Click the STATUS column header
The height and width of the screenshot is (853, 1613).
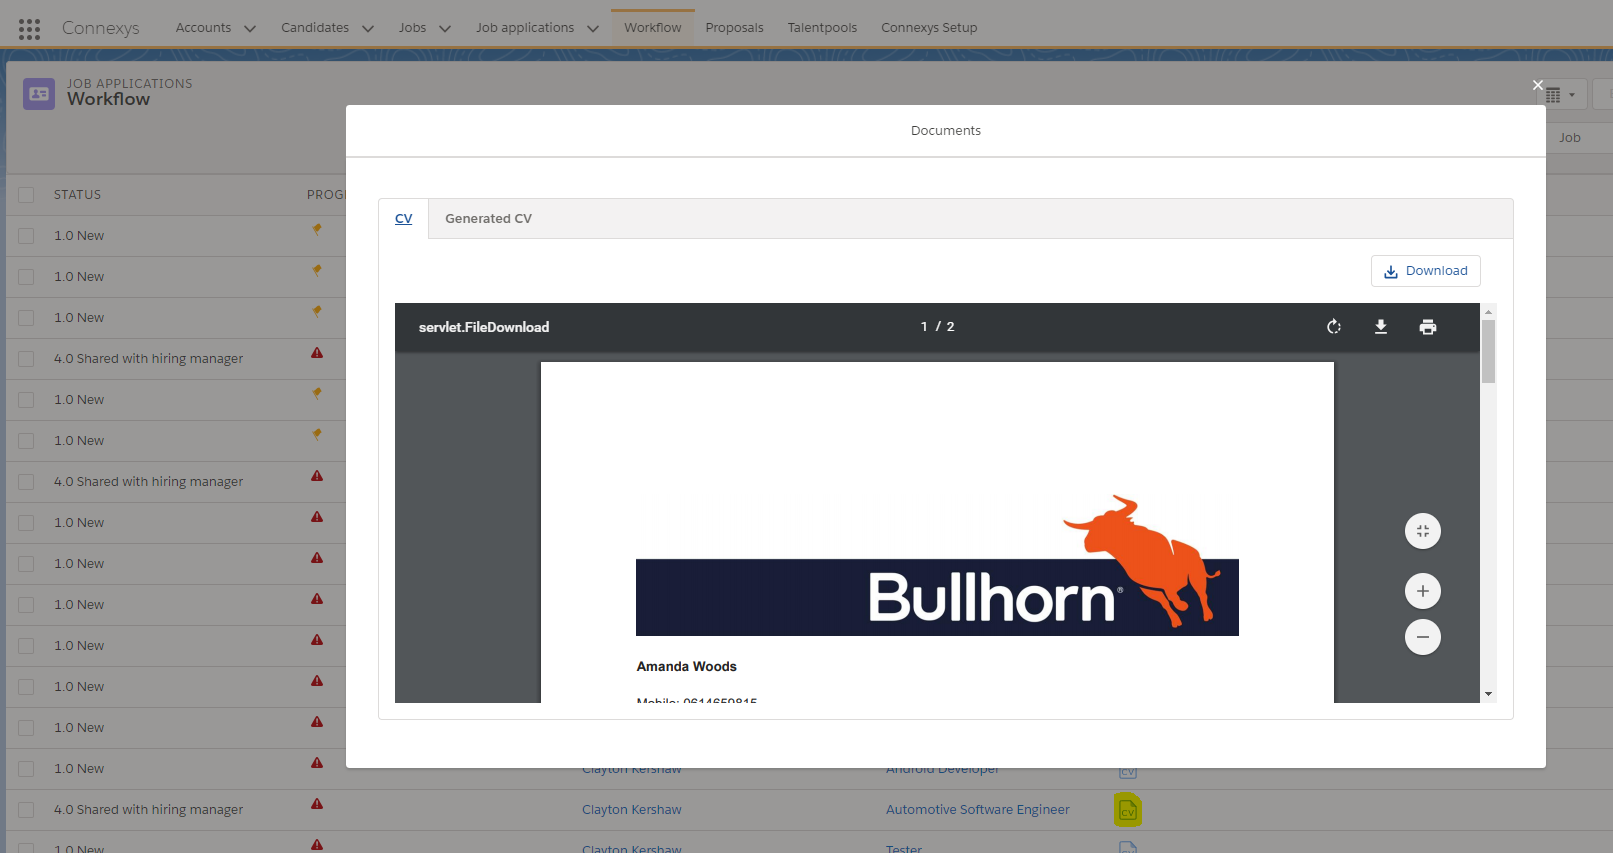pyautogui.click(x=77, y=195)
